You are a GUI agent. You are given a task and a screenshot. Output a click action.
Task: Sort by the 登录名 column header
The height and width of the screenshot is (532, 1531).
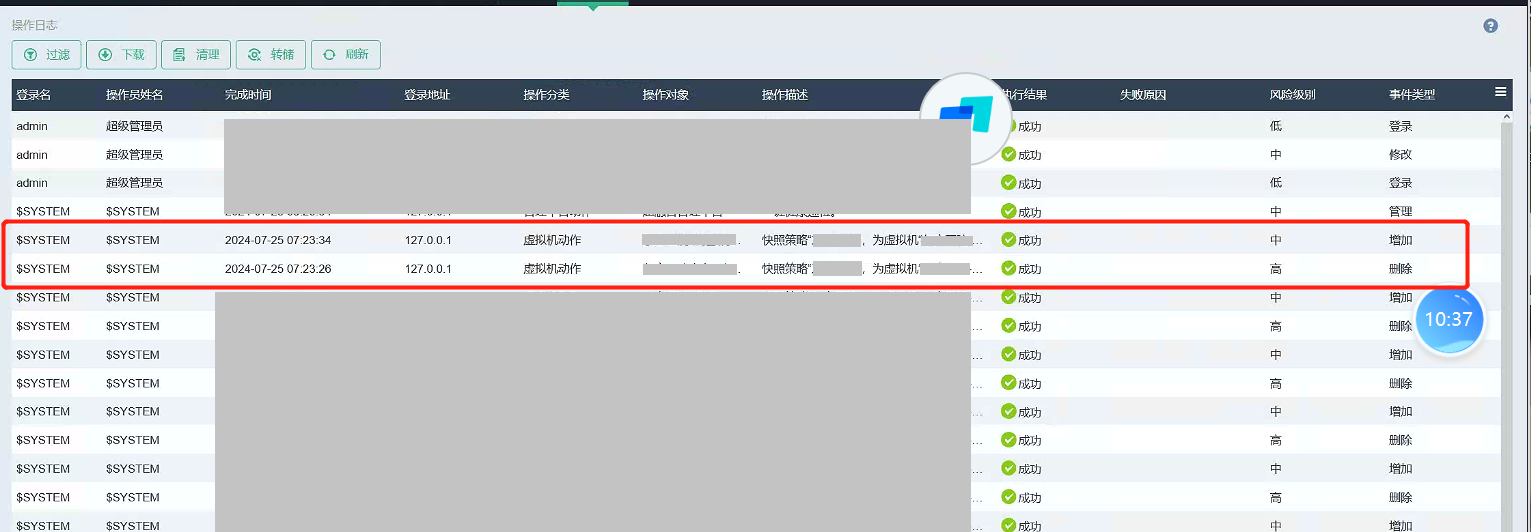point(34,95)
